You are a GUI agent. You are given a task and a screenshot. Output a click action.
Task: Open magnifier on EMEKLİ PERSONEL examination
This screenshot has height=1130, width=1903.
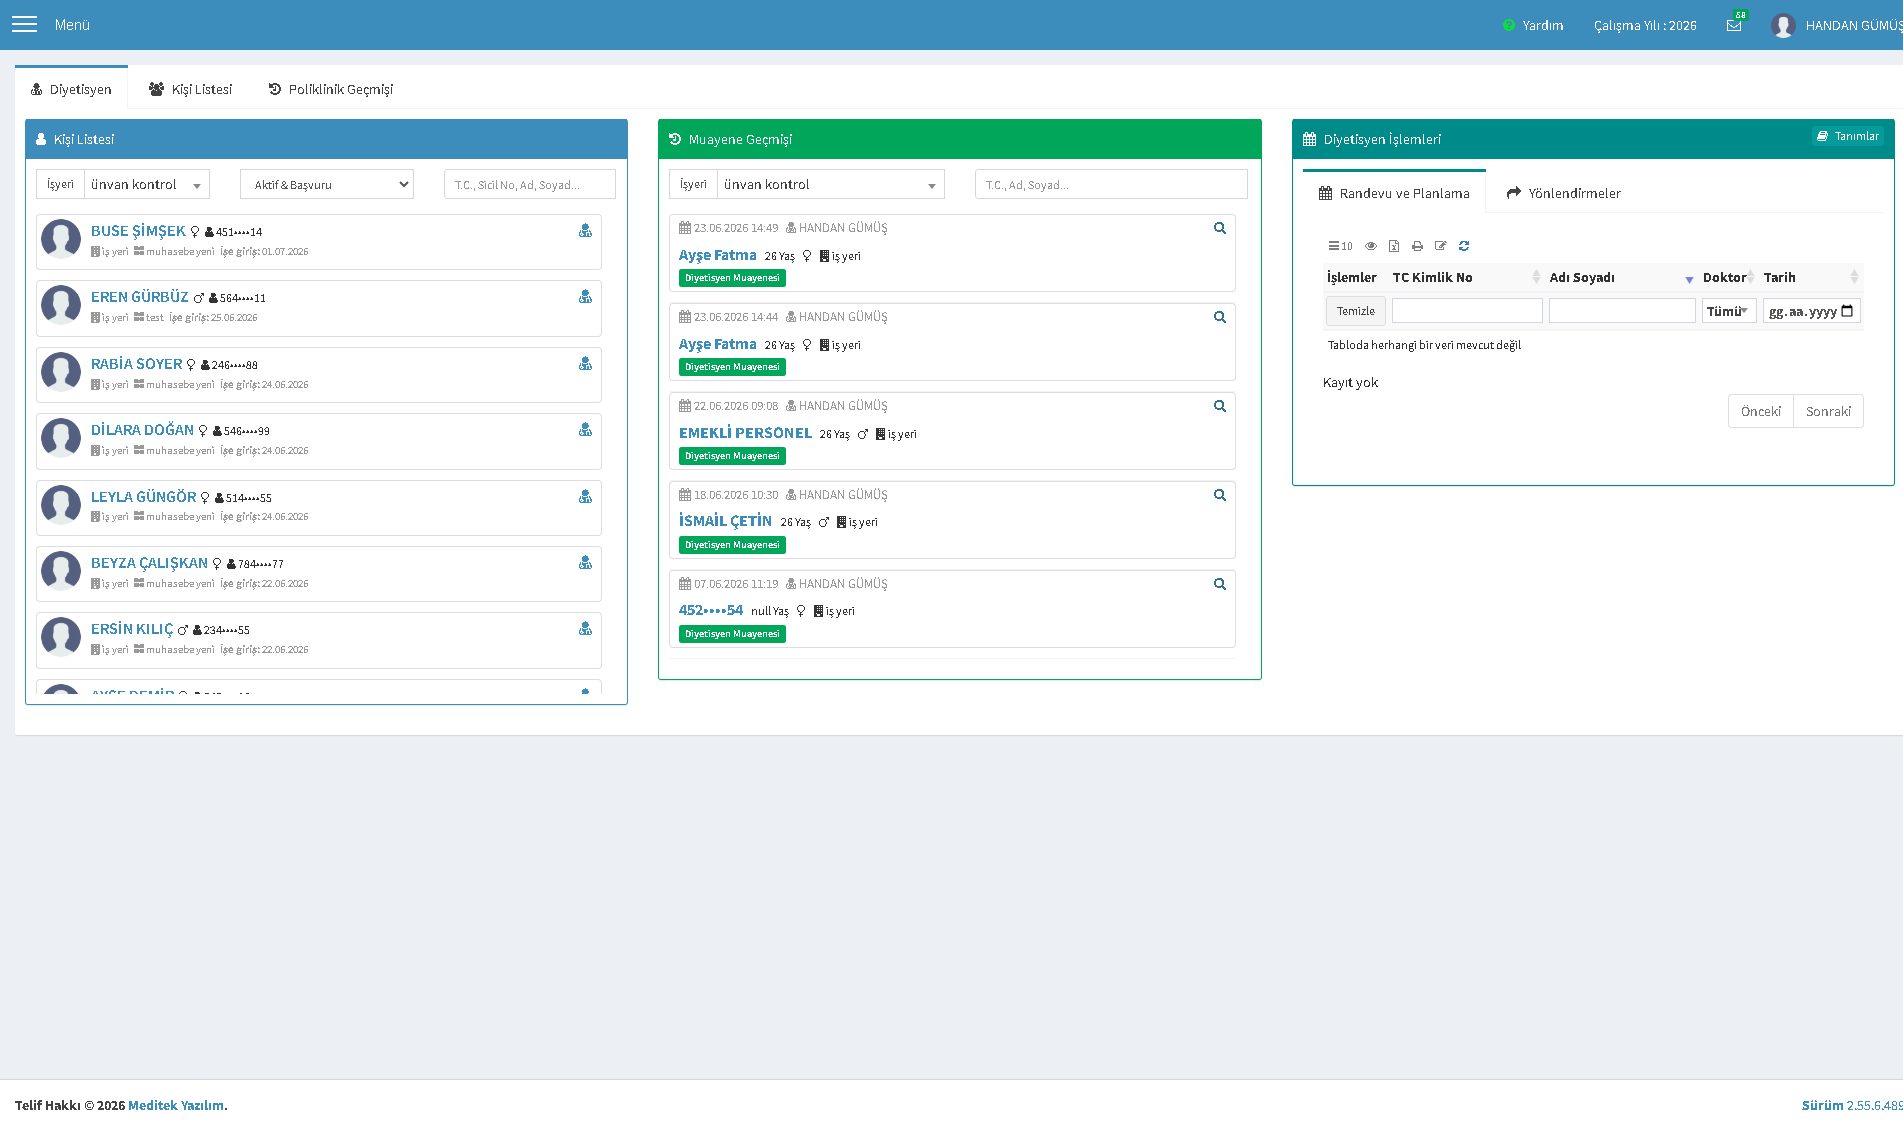(1220, 406)
